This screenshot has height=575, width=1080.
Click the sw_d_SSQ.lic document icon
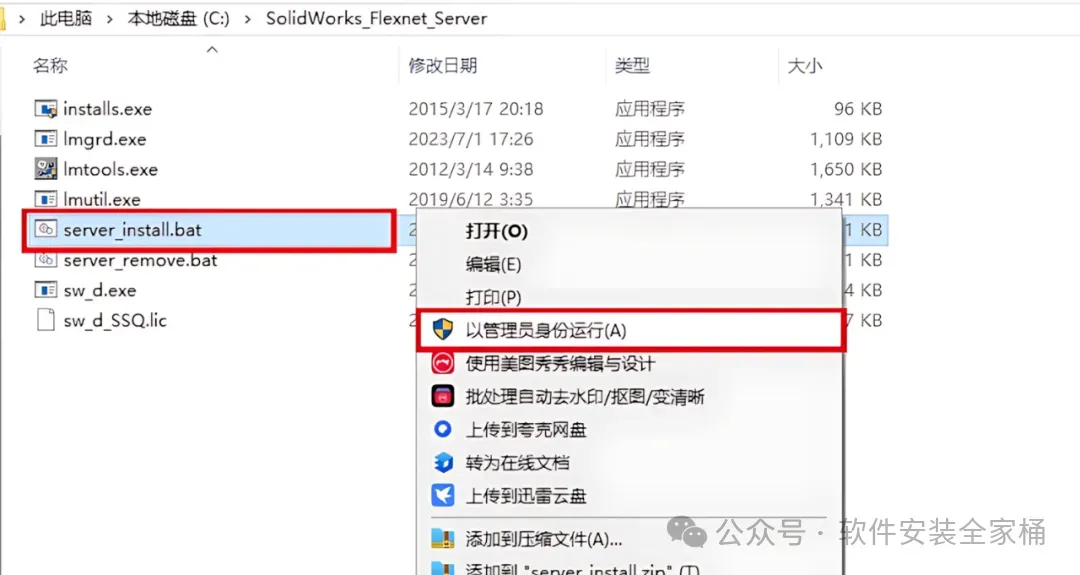click(x=45, y=320)
